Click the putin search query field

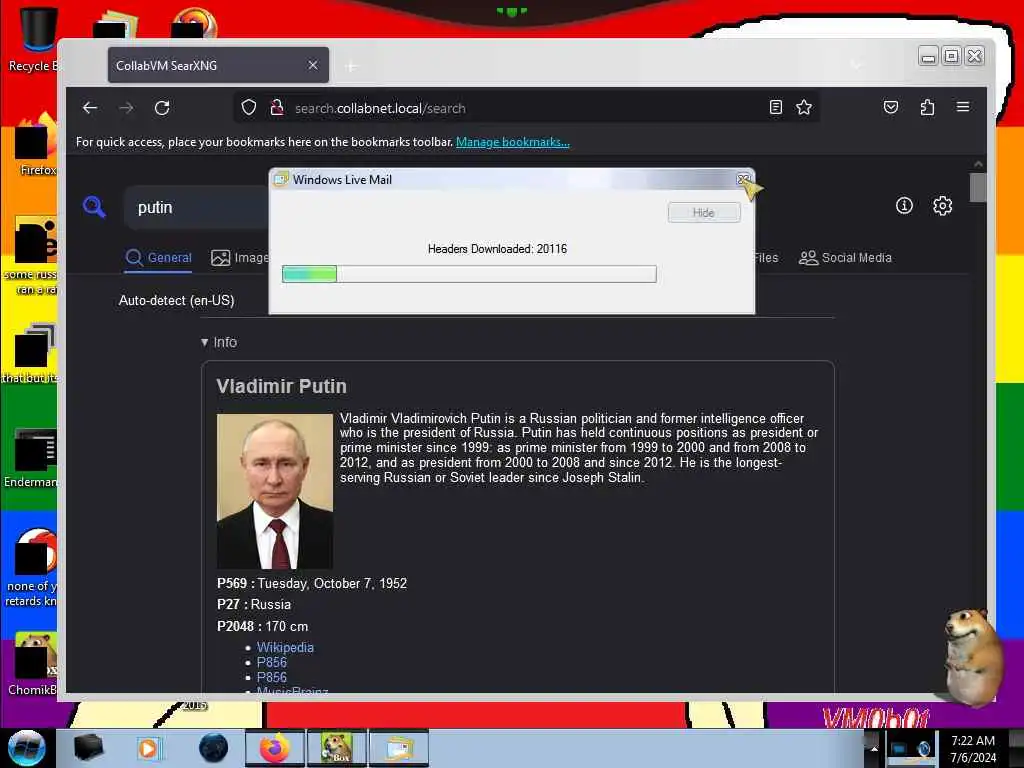[196, 208]
